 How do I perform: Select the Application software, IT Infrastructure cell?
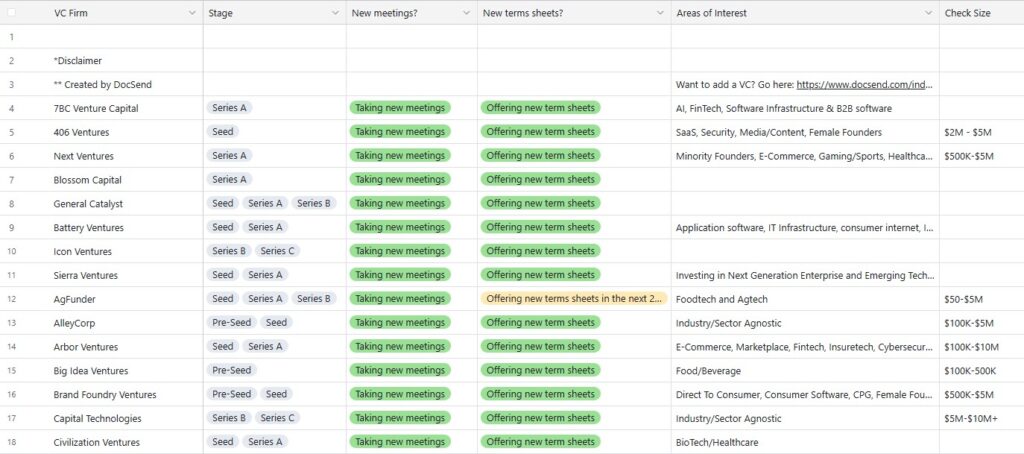[x=805, y=227]
